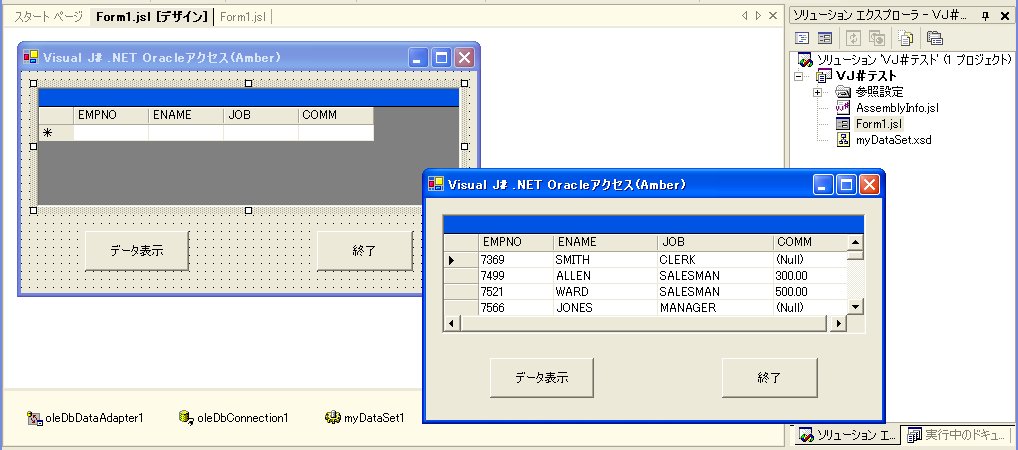This screenshot has height=450, width=1018.
Task: Click データ表示 button in the running window
Action: pos(541,377)
